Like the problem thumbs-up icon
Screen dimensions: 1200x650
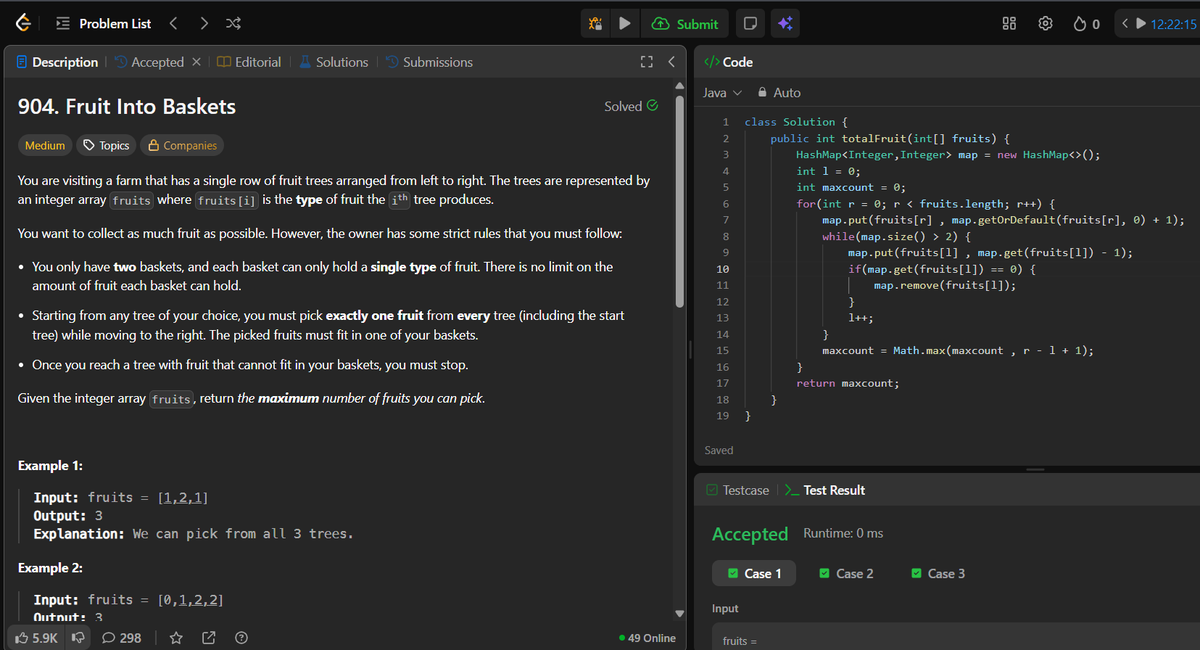[35, 637]
